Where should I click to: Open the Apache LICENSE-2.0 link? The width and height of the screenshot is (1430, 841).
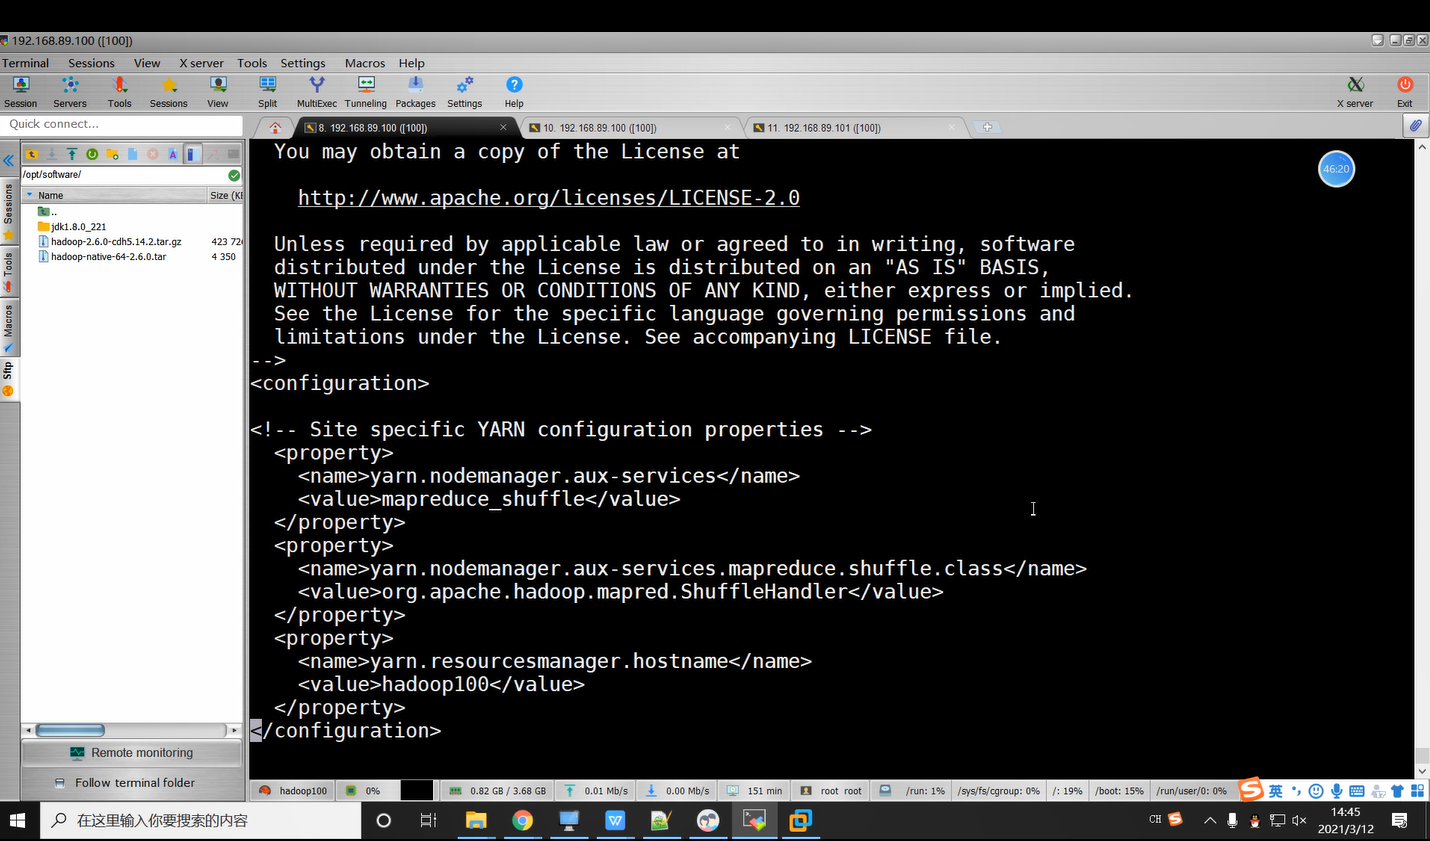[548, 198]
